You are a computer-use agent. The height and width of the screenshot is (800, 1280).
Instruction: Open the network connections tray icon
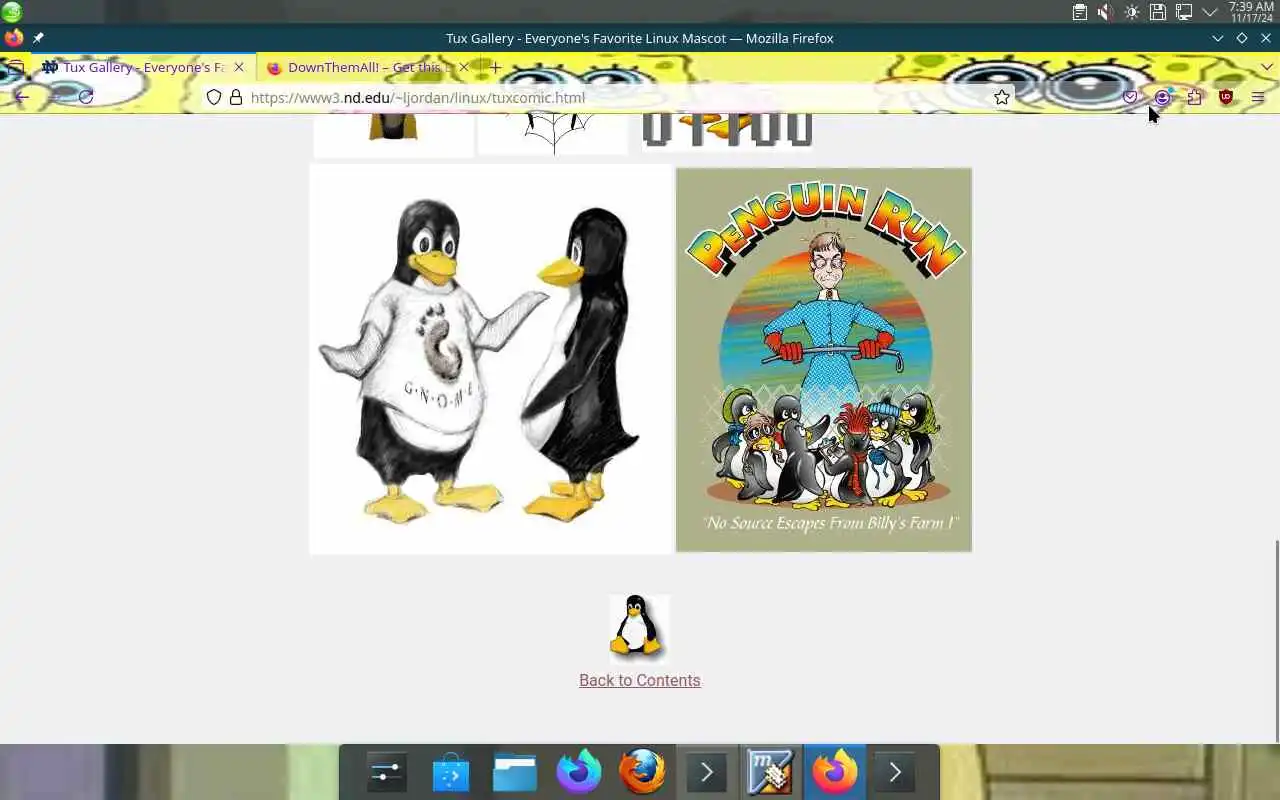tap(1184, 12)
